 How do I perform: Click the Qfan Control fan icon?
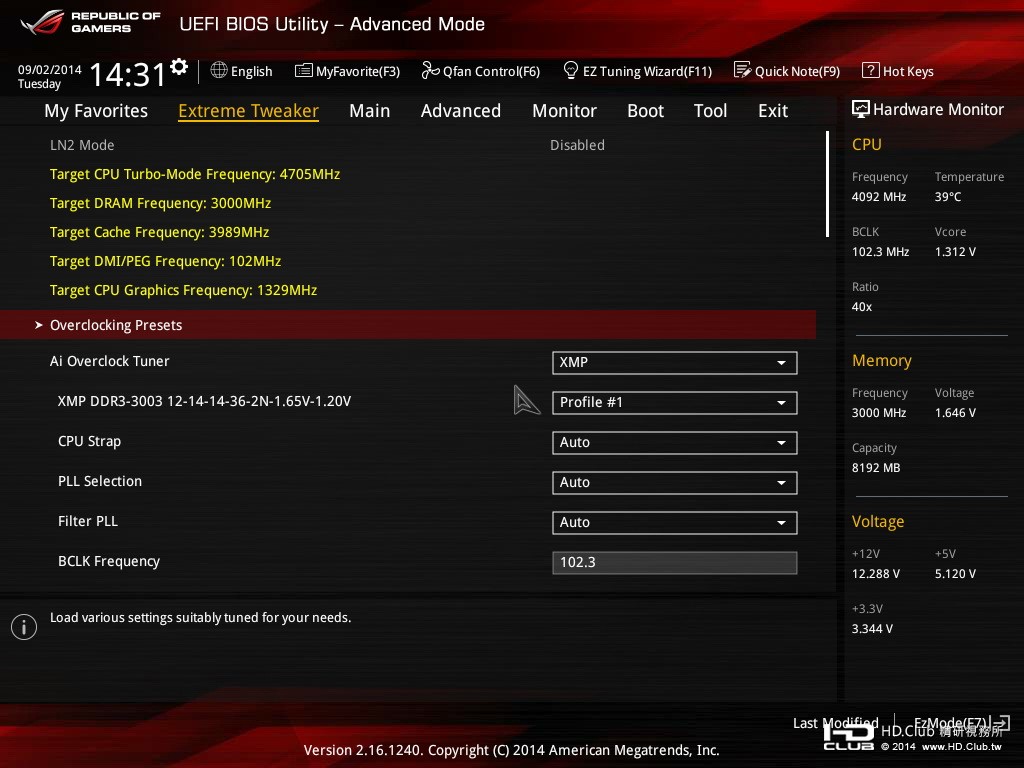pyautogui.click(x=430, y=70)
